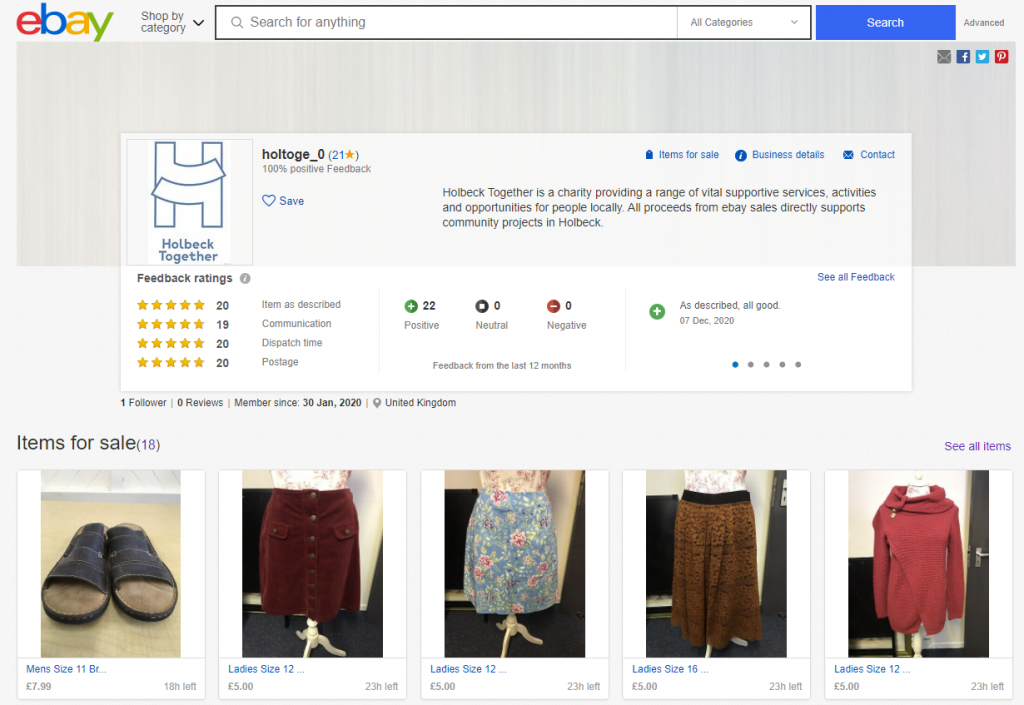Viewport: 1024px width, 705px height.
Task: Click the '£7.99' price
Action: point(39,687)
